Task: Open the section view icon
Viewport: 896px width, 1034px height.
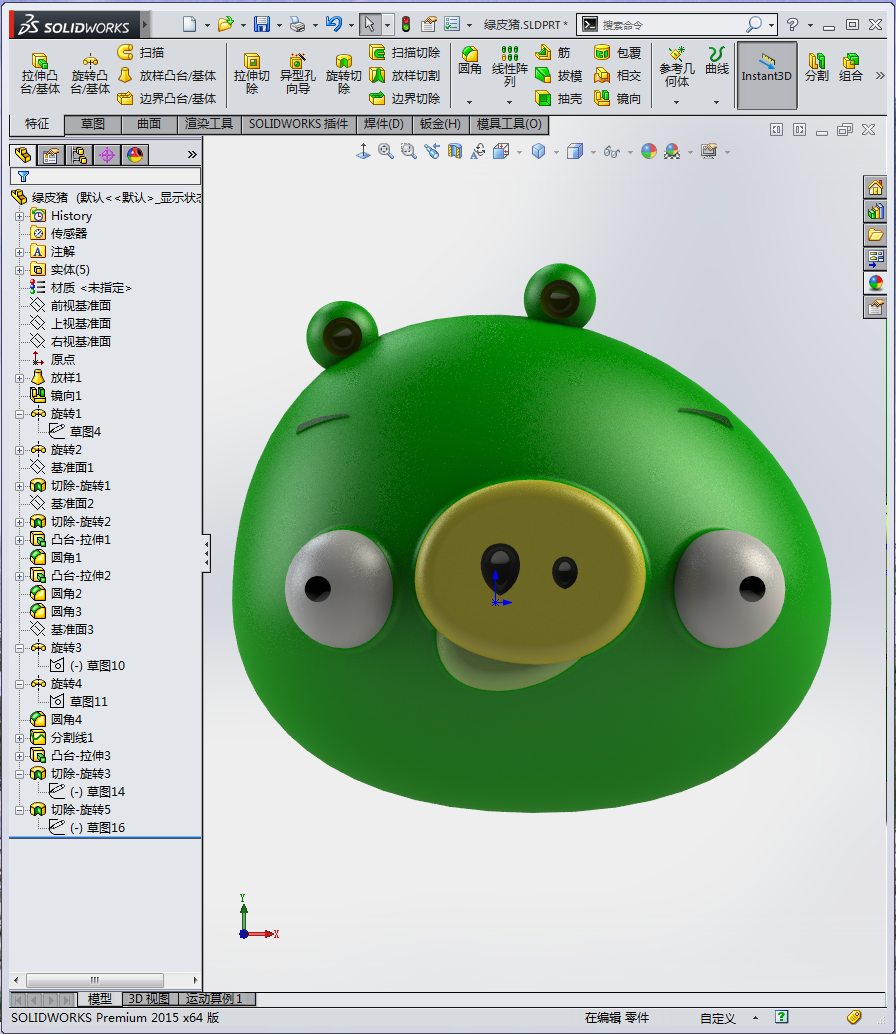Action: point(454,152)
